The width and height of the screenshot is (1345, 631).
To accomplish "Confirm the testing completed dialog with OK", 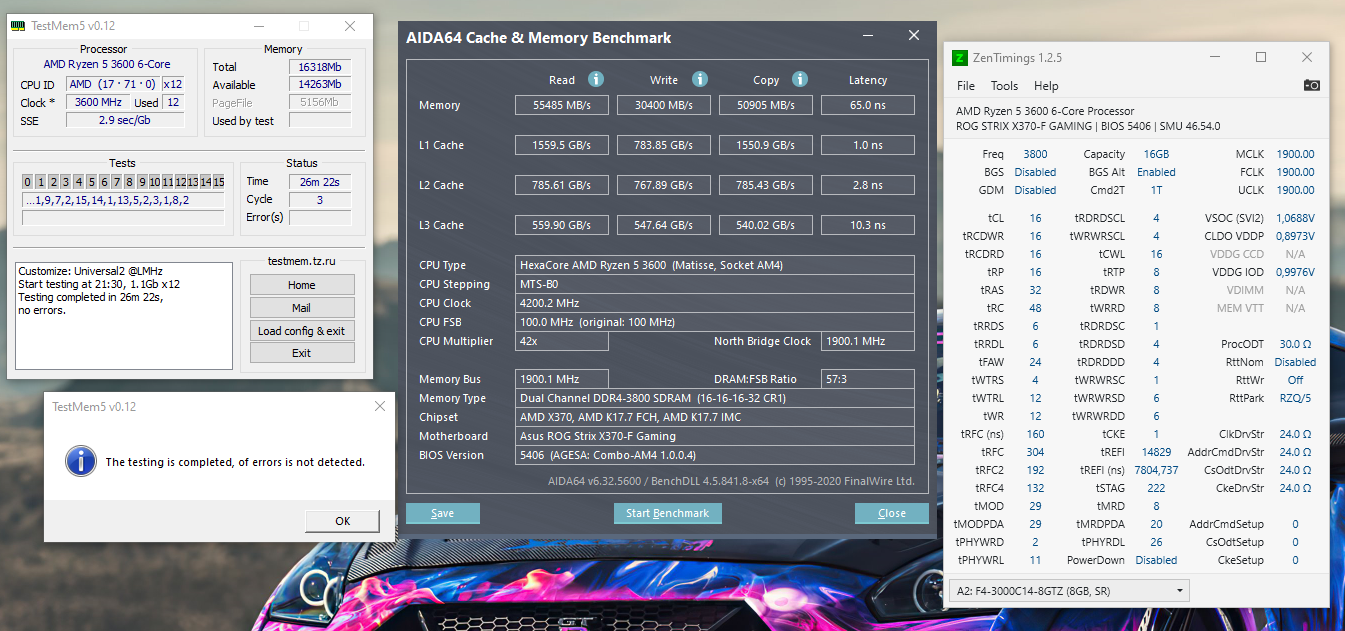I will 343,521.
